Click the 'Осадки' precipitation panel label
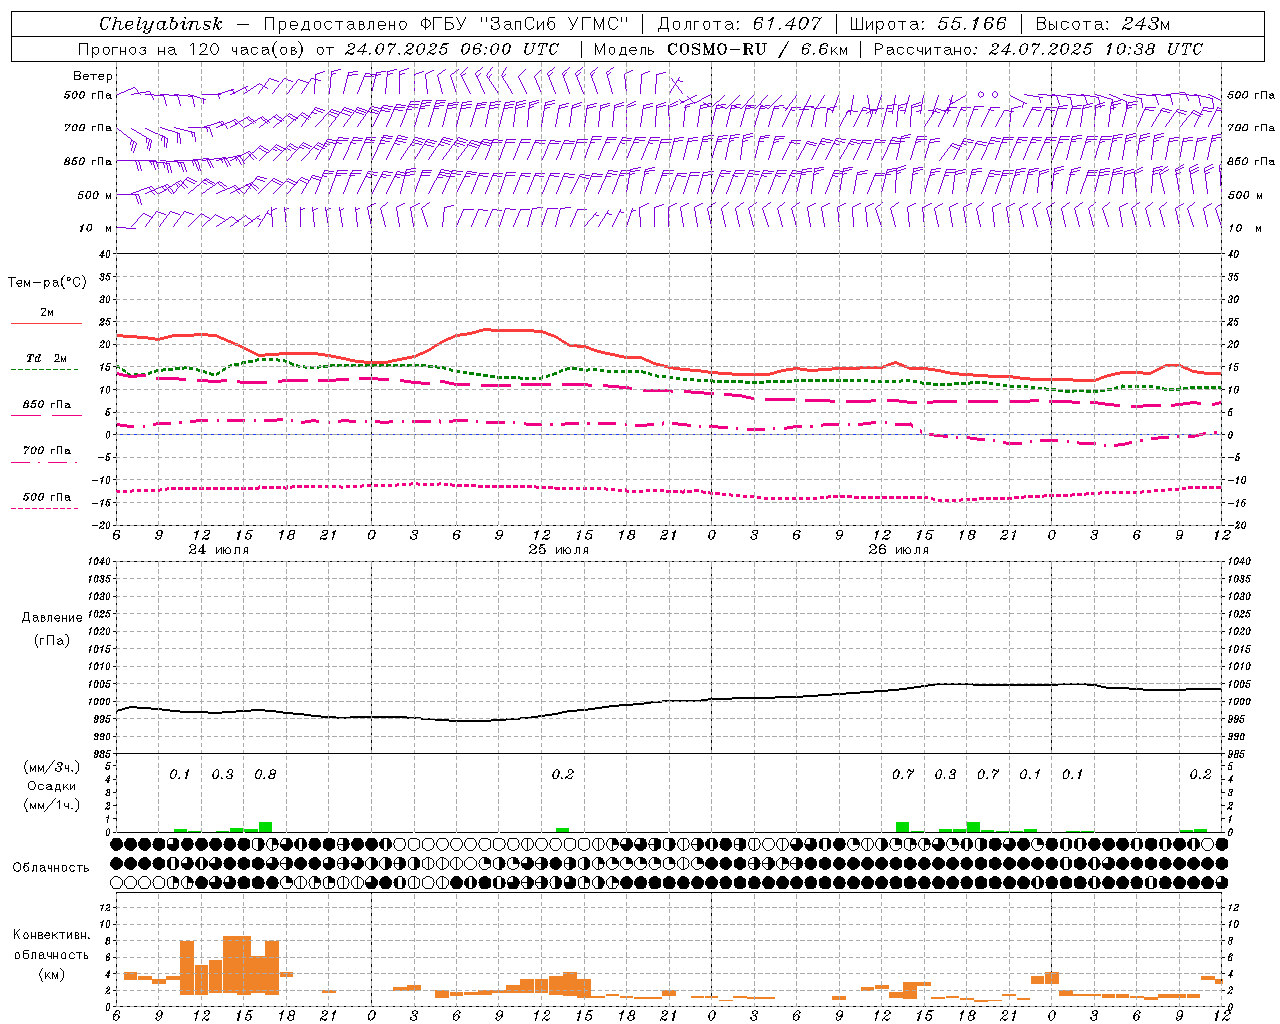The width and height of the screenshot is (1280, 1024). click(x=52, y=786)
